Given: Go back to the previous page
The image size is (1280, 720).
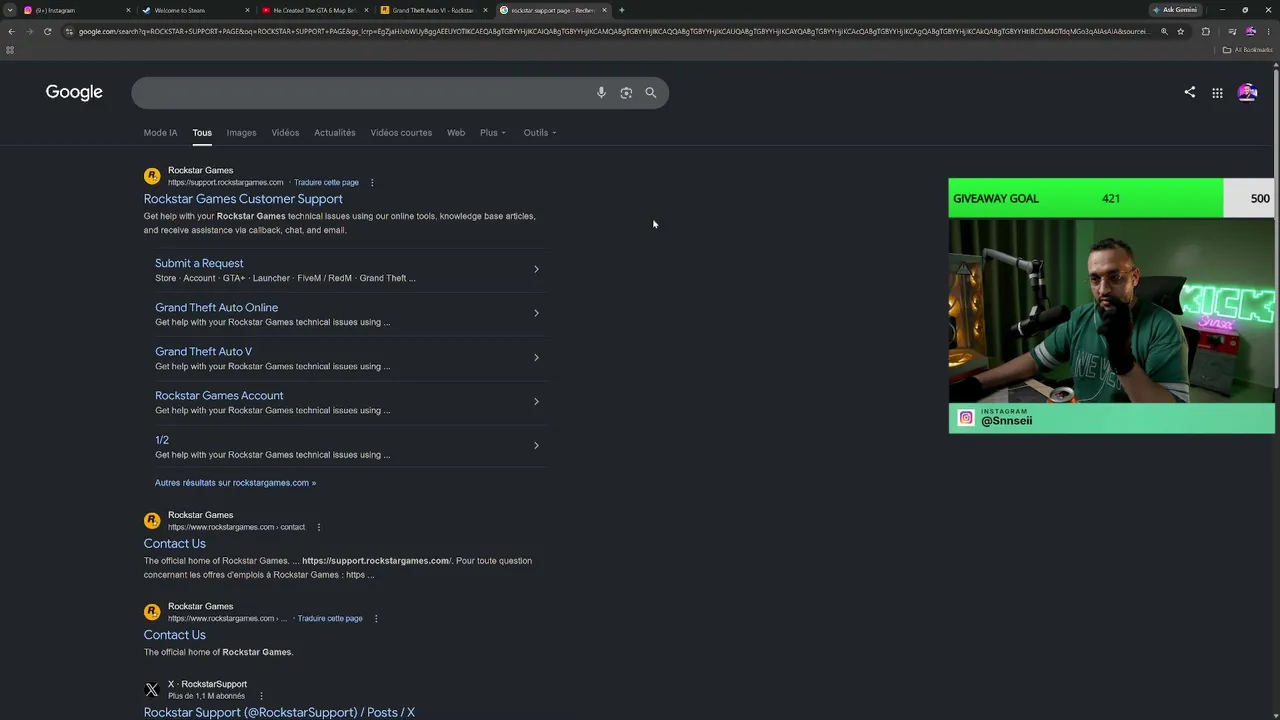Looking at the screenshot, I should tap(11, 31).
